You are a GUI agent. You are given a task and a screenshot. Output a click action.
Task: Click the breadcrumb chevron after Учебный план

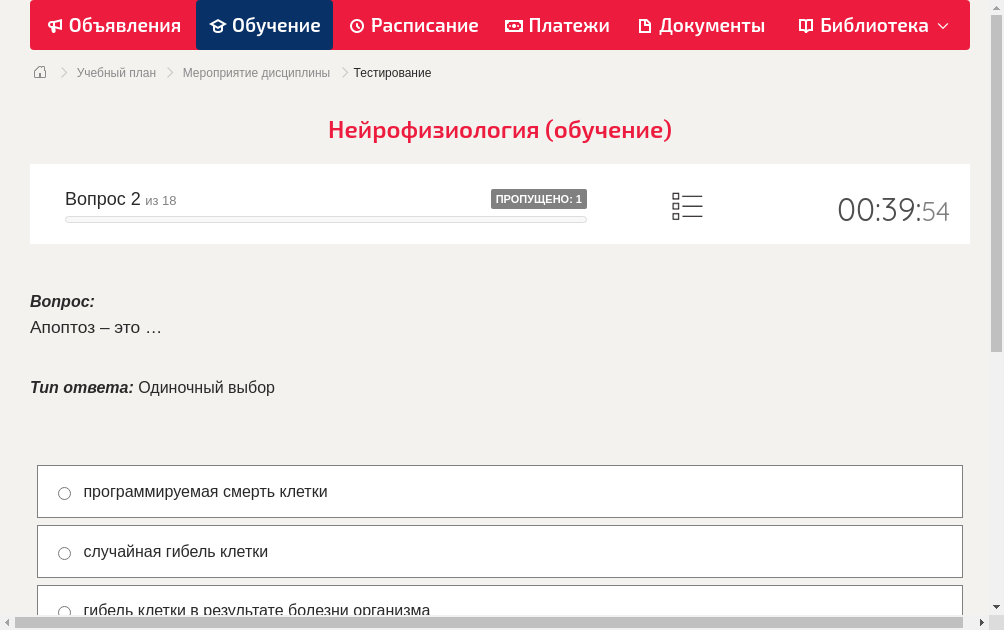[x=168, y=72]
